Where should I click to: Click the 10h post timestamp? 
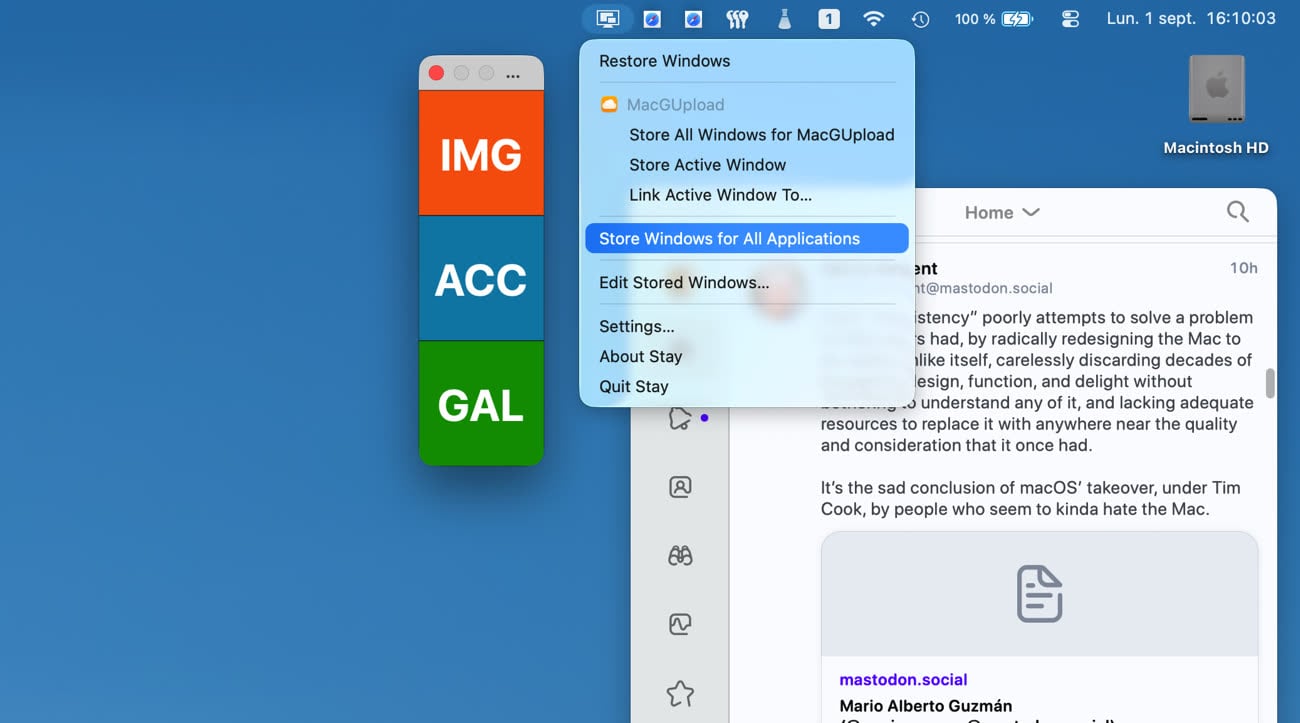1243,268
